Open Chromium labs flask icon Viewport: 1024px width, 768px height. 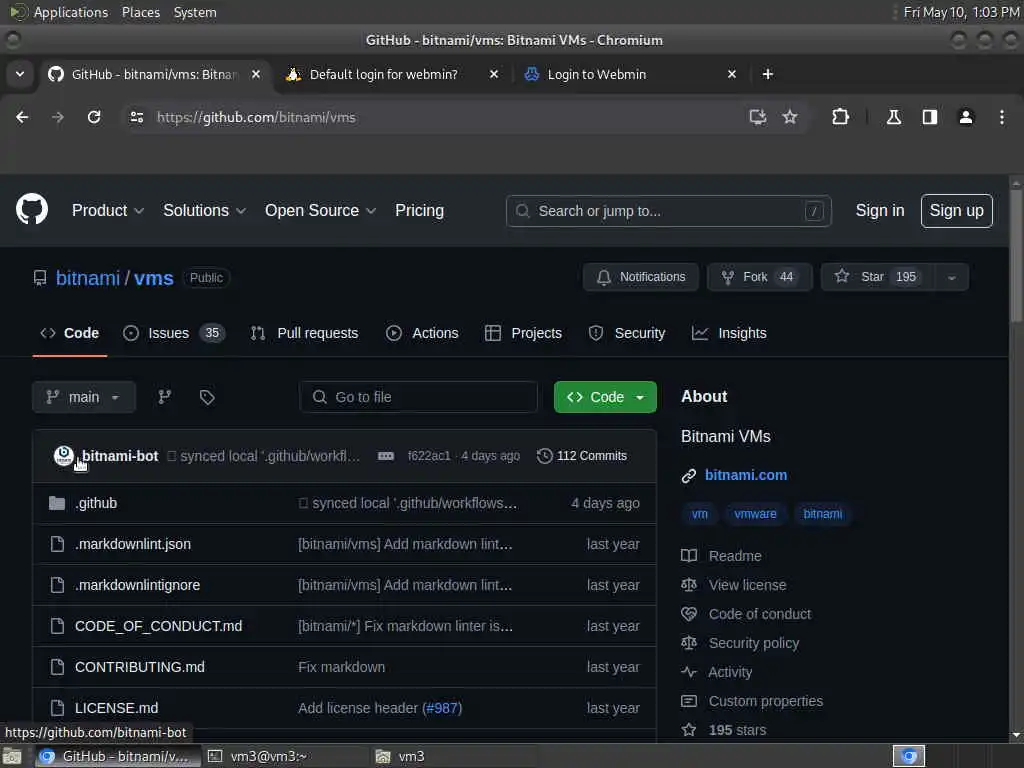893,118
